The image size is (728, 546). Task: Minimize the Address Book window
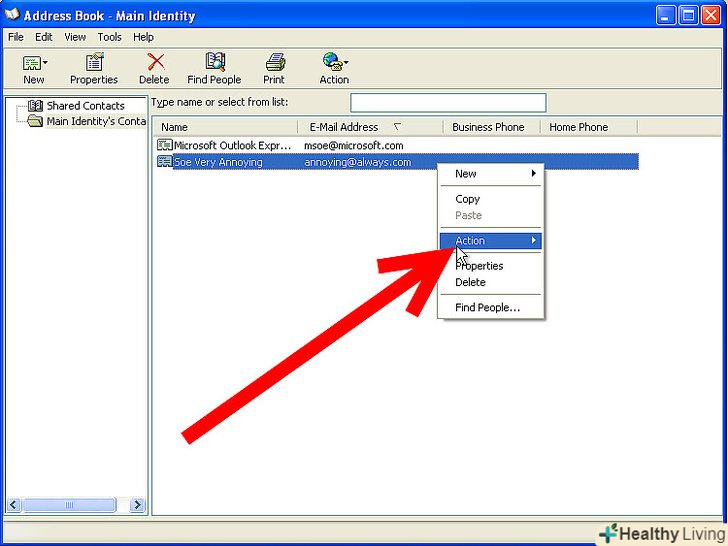pos(666,15)
